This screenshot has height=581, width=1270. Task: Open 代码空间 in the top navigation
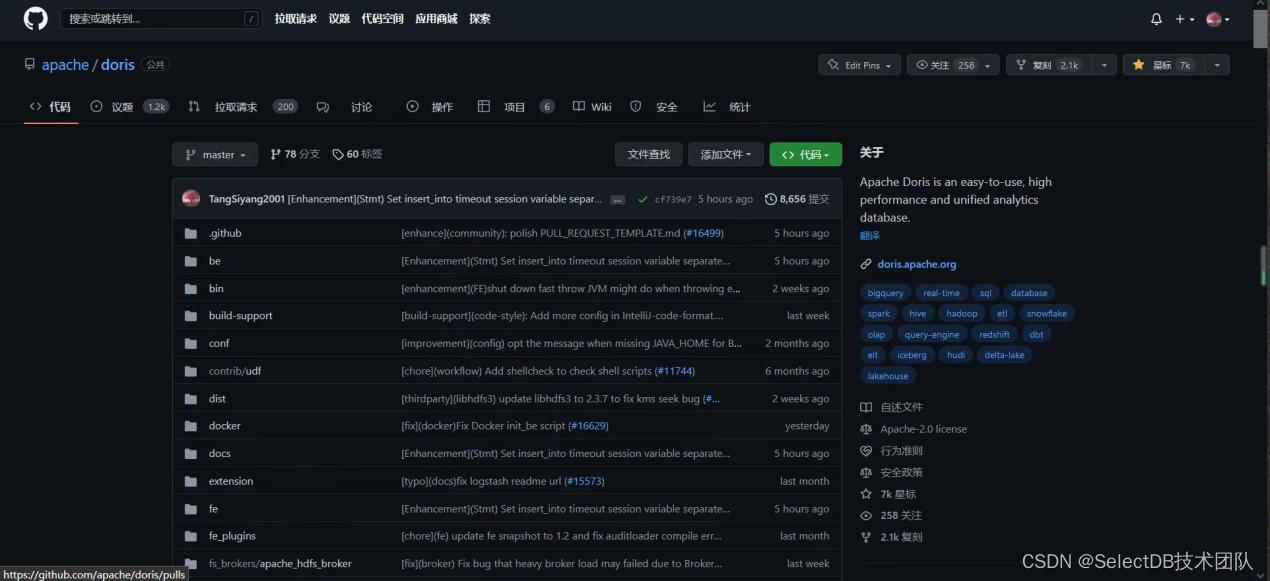click(x=382, y=18)
